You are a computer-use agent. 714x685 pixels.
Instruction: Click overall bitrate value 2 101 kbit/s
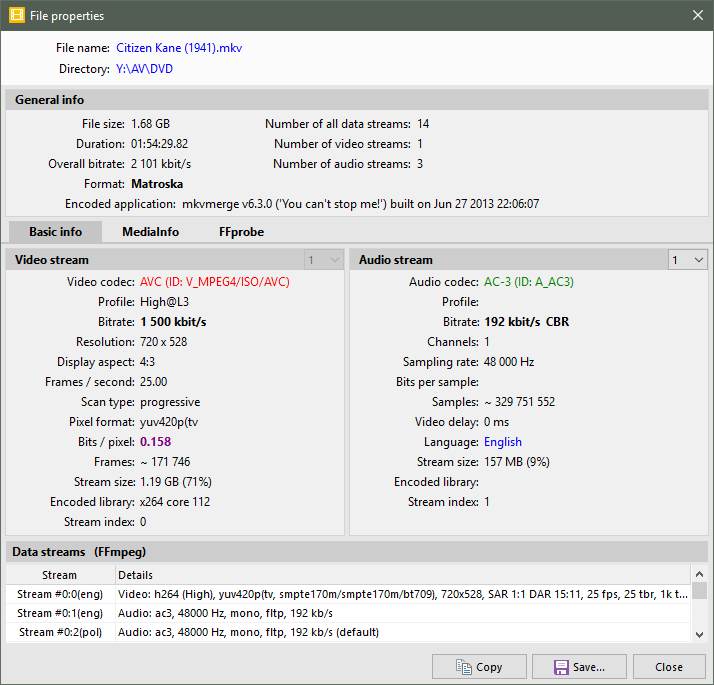click(161, 164)
